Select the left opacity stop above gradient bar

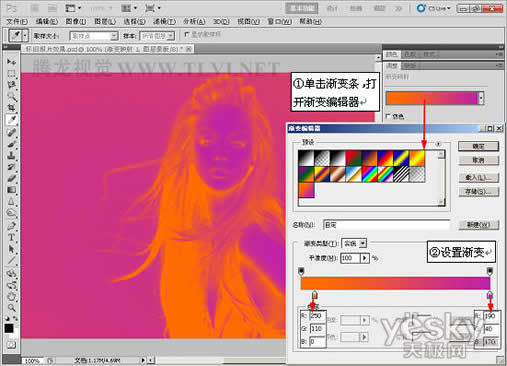[x=301, y=271]
